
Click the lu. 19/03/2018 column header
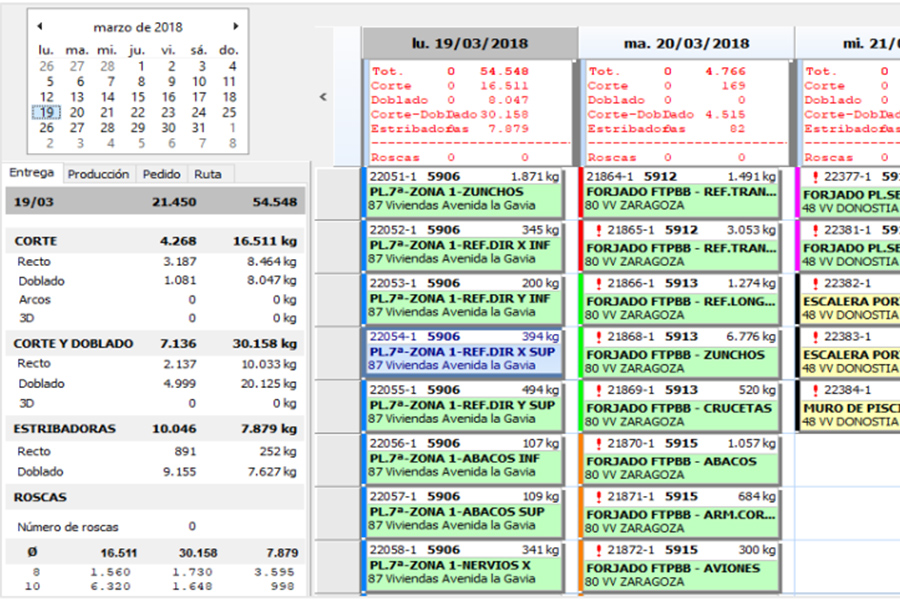pos(470,44)
